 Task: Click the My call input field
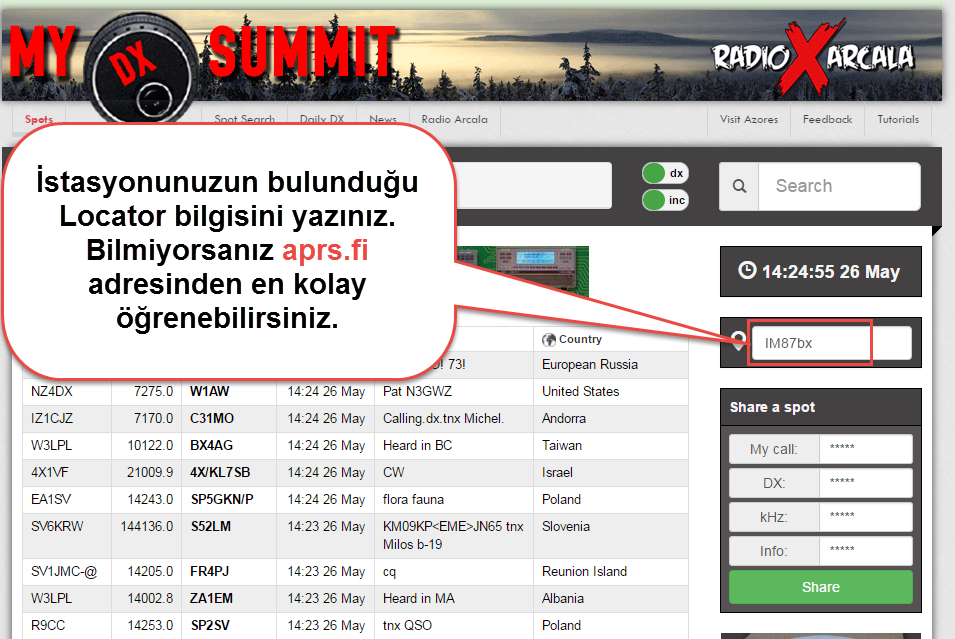(865, 449)
